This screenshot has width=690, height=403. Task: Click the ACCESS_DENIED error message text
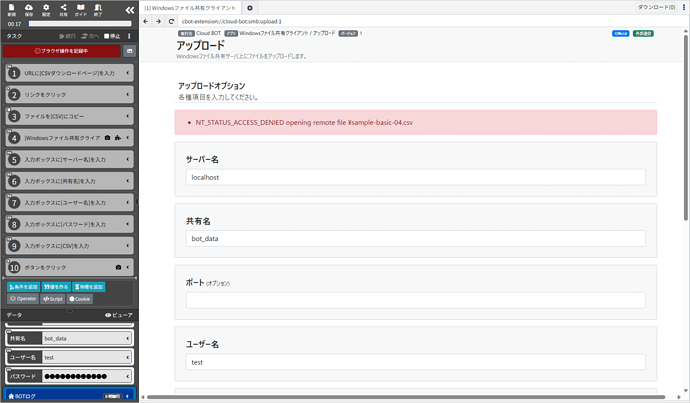304,123
